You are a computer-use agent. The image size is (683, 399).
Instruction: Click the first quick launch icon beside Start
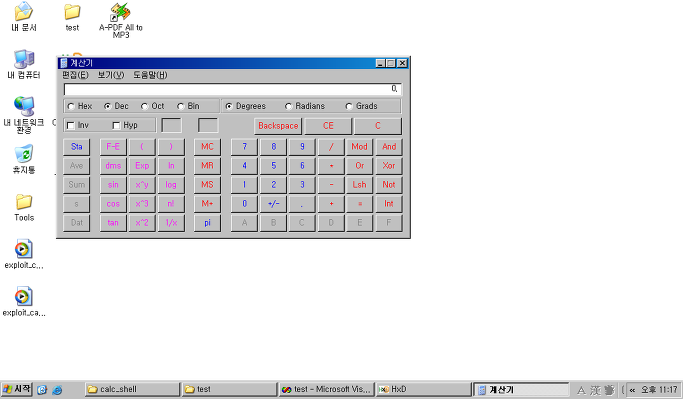tap(42, 390)
